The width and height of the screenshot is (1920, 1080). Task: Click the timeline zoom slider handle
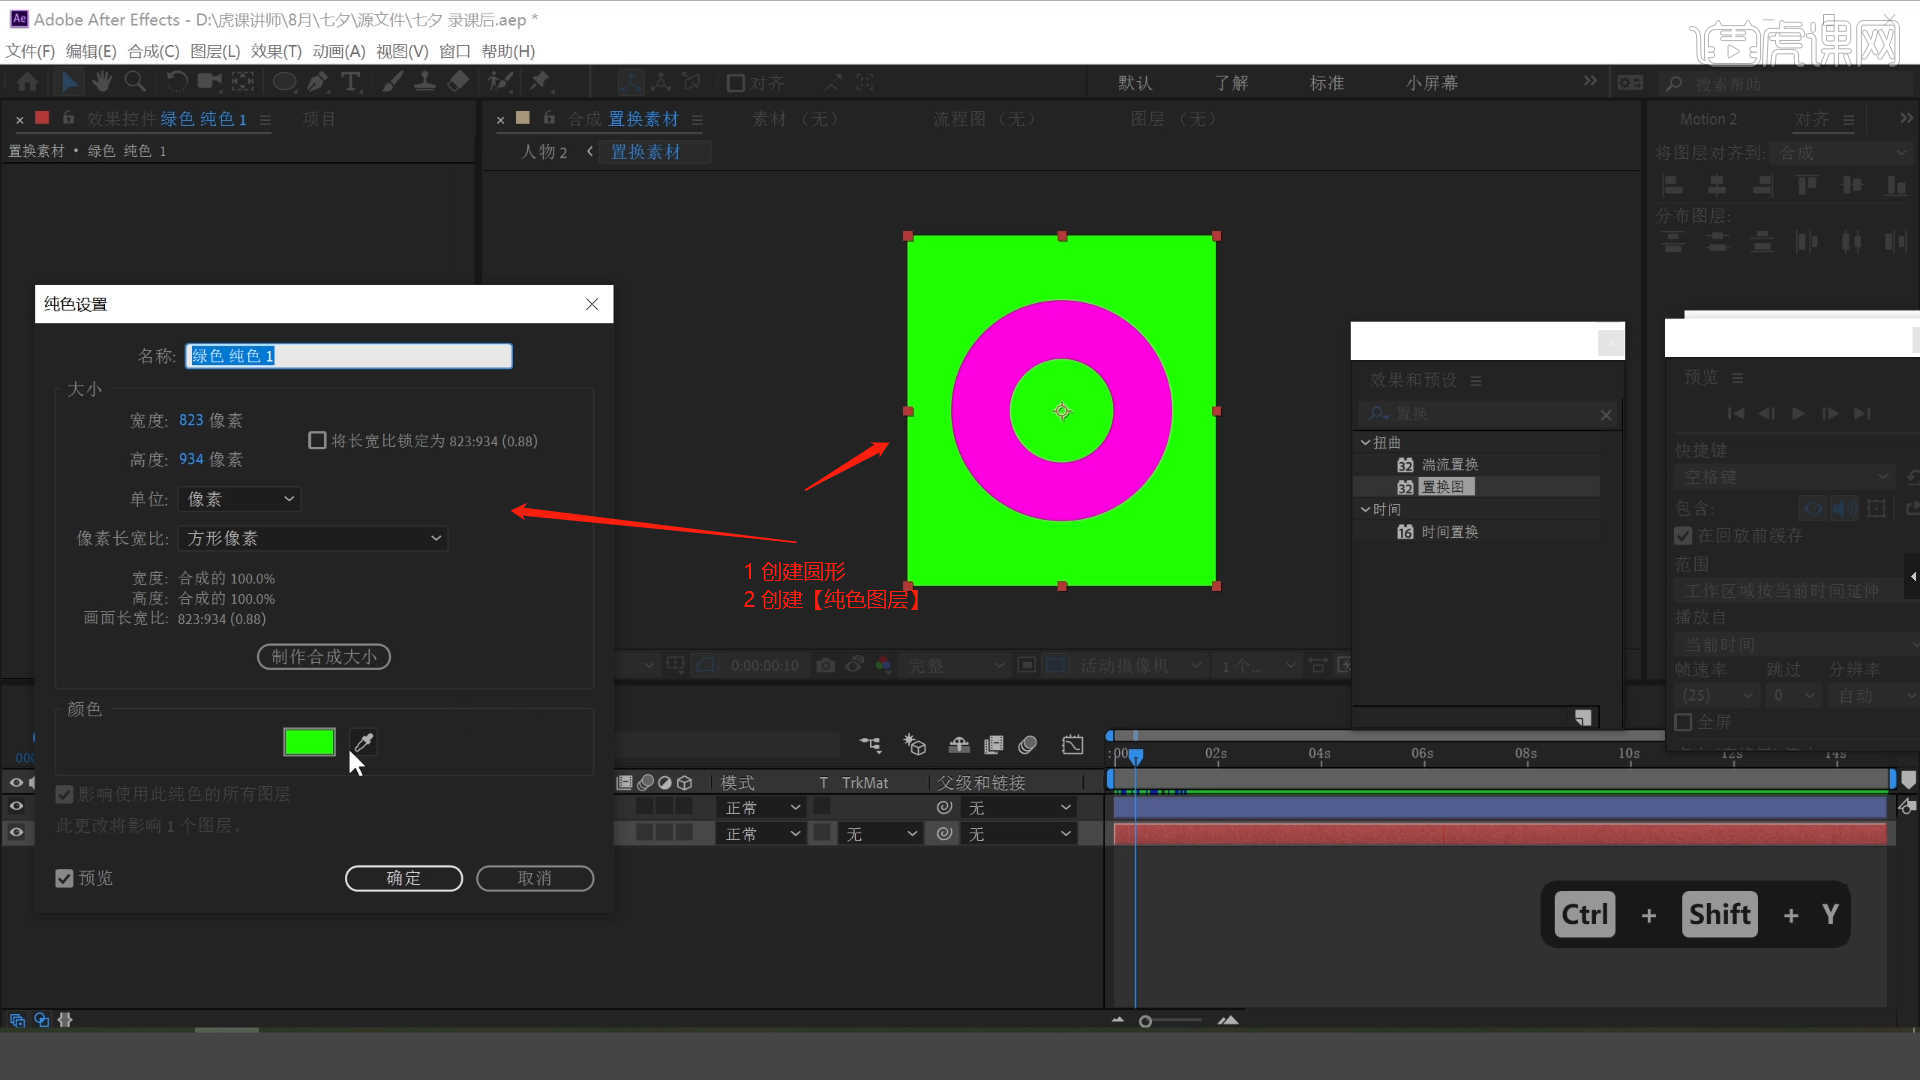pos(1145,1021)
